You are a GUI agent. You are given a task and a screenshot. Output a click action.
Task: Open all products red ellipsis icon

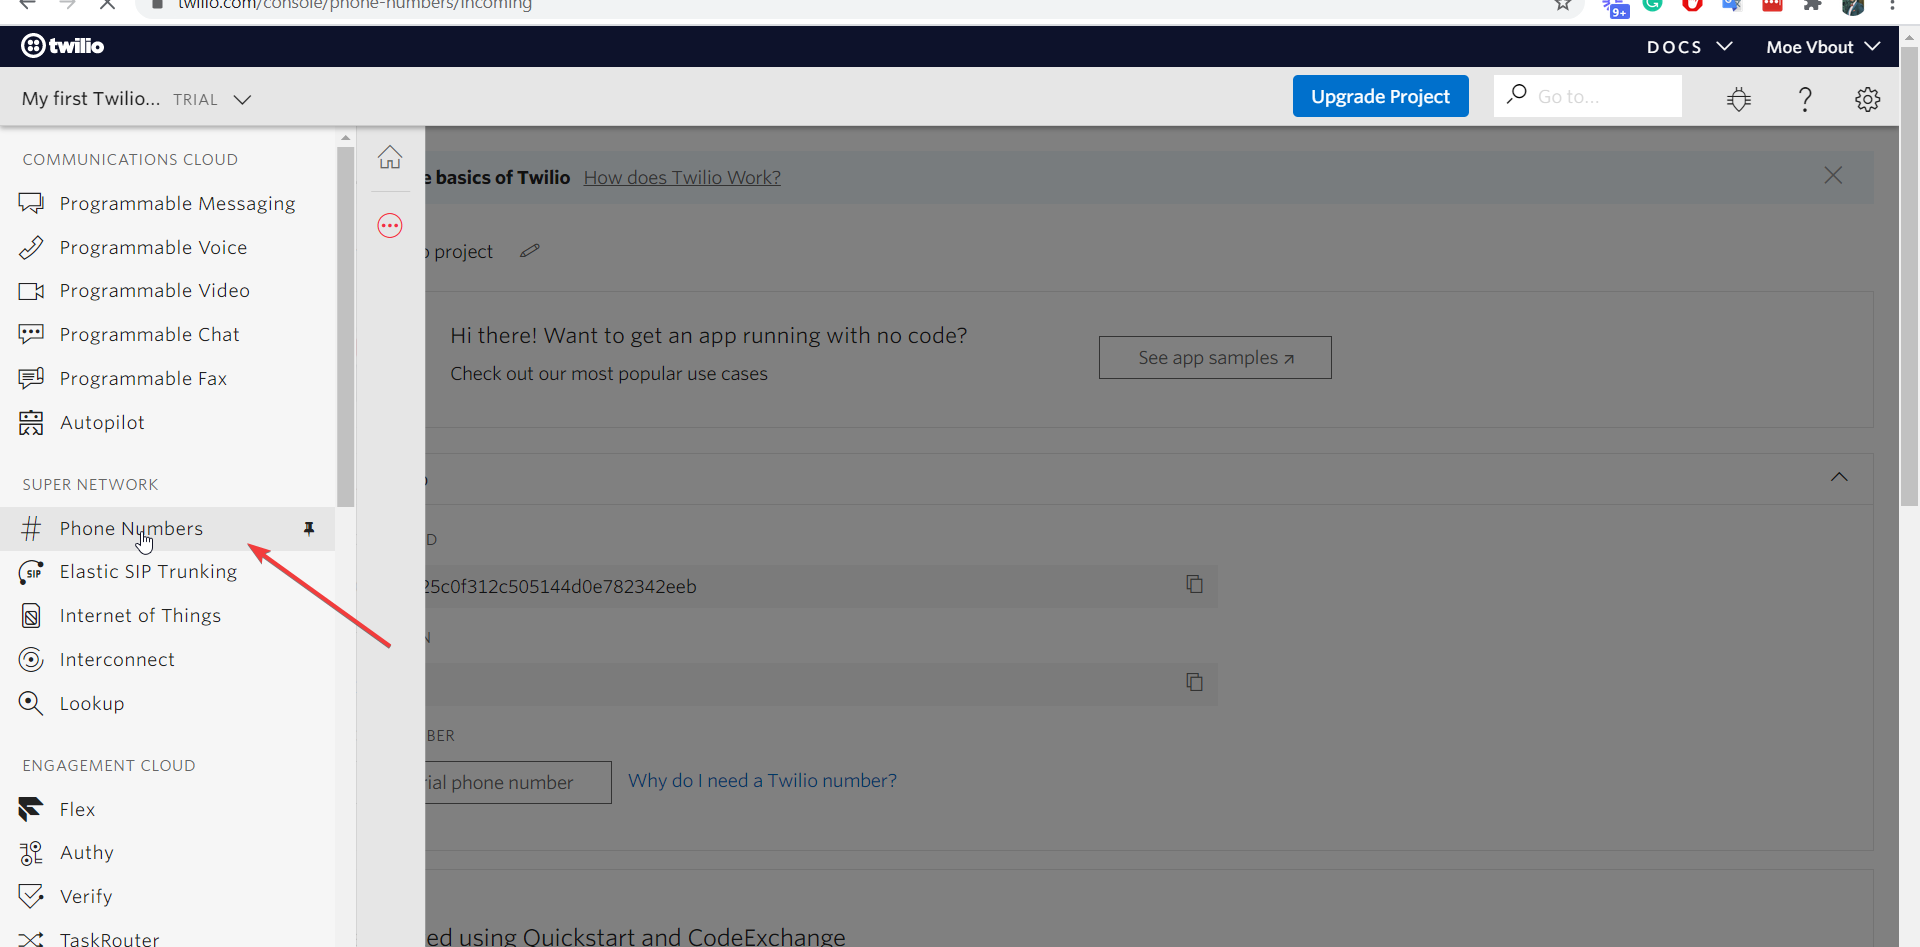pos(390,226)
